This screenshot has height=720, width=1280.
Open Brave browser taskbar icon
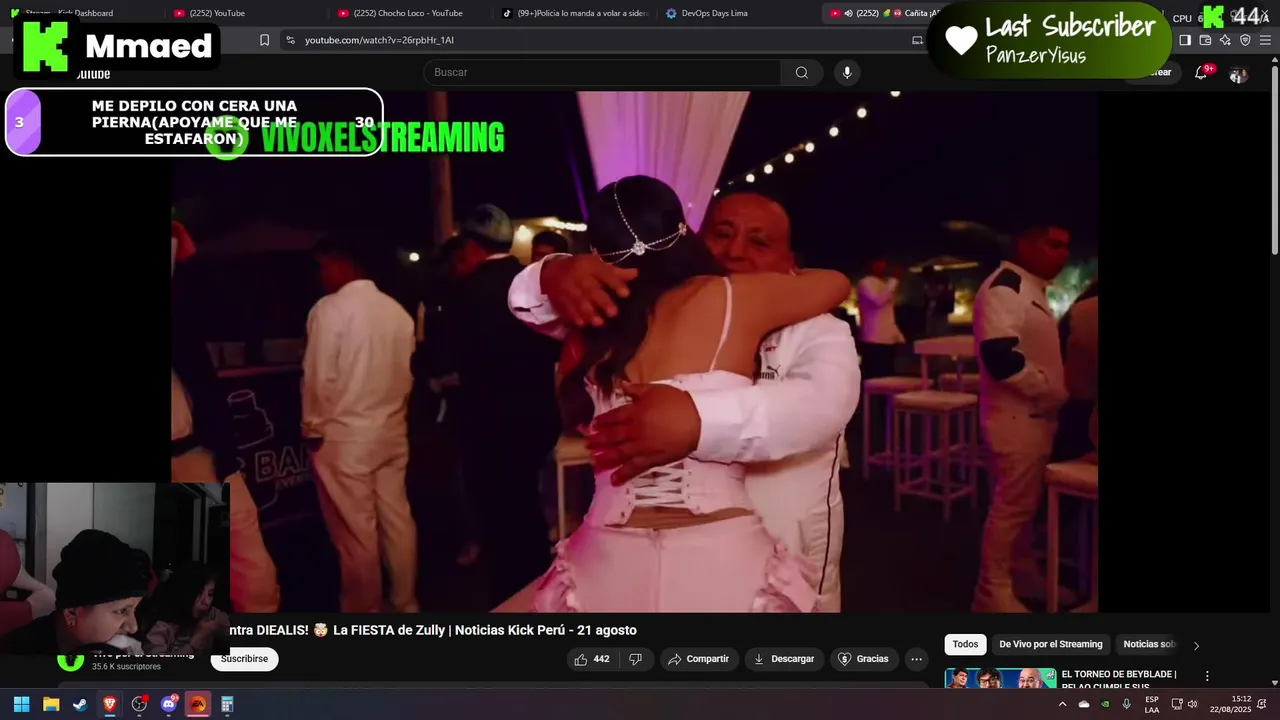click(110, 704)
